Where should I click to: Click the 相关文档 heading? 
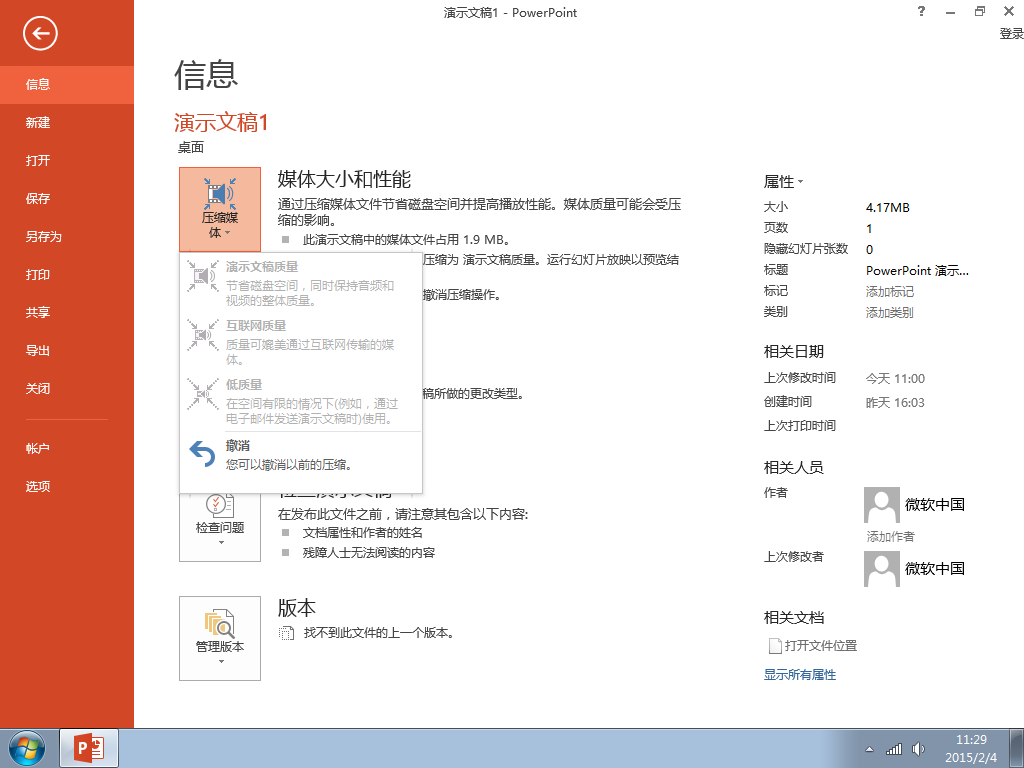(x=793, y=618)
